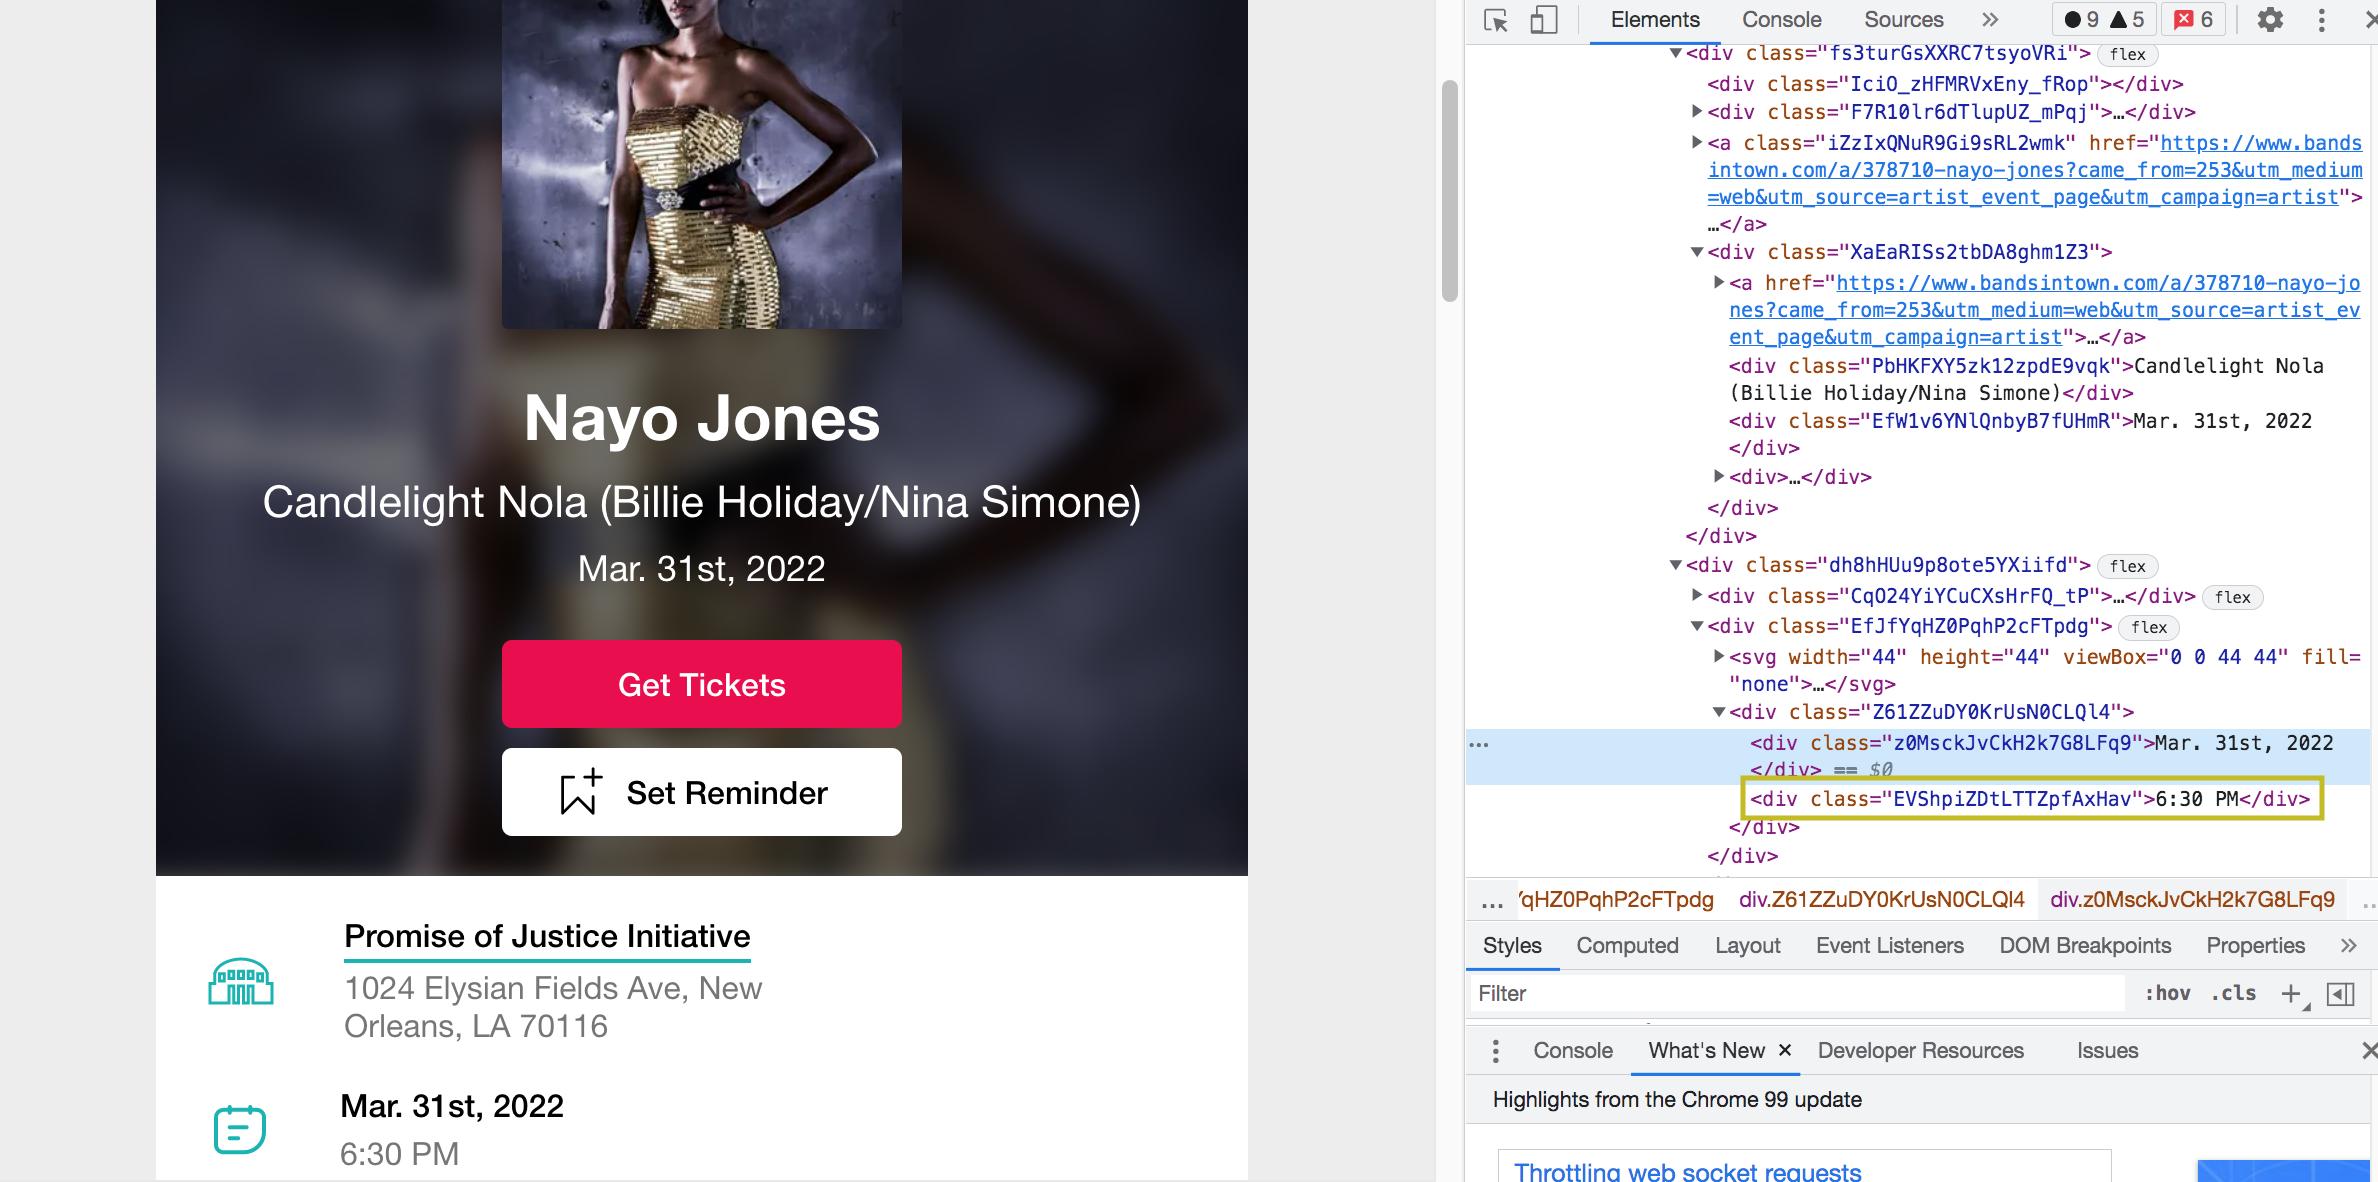Collapse the fs3turGsXXRC7tsyoVRi div node

tap(1675, 53)
